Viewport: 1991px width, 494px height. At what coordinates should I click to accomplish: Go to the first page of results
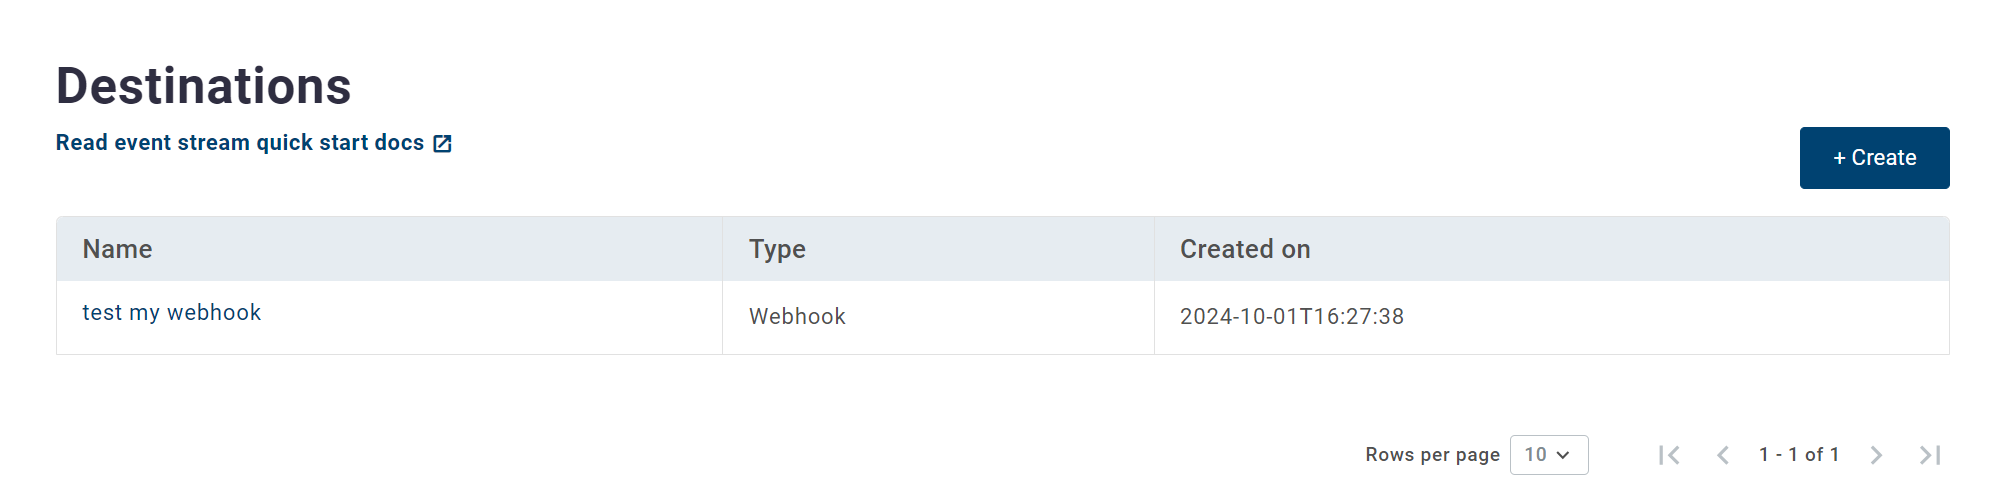point(1669,455)
